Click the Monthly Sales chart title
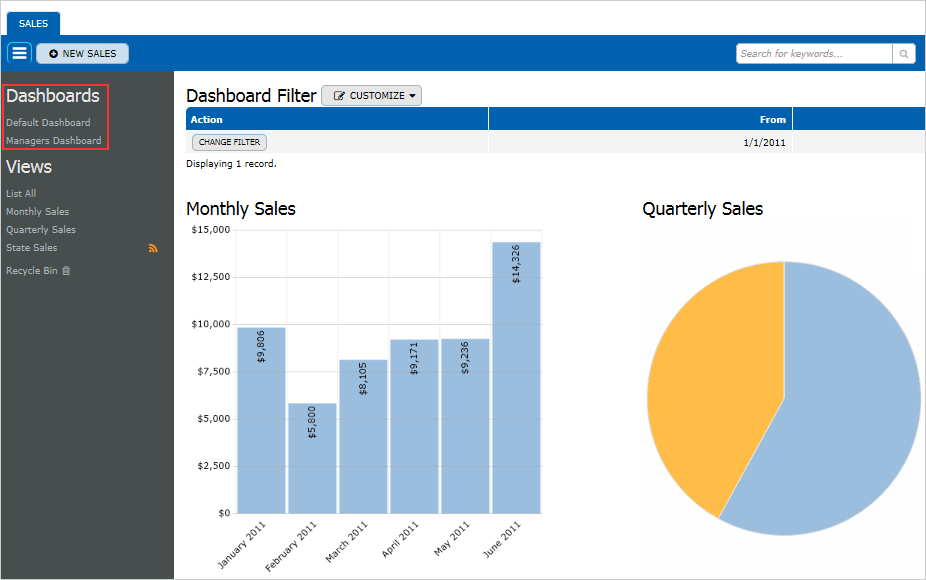The image size is (926, 580). tap(241, 209)
